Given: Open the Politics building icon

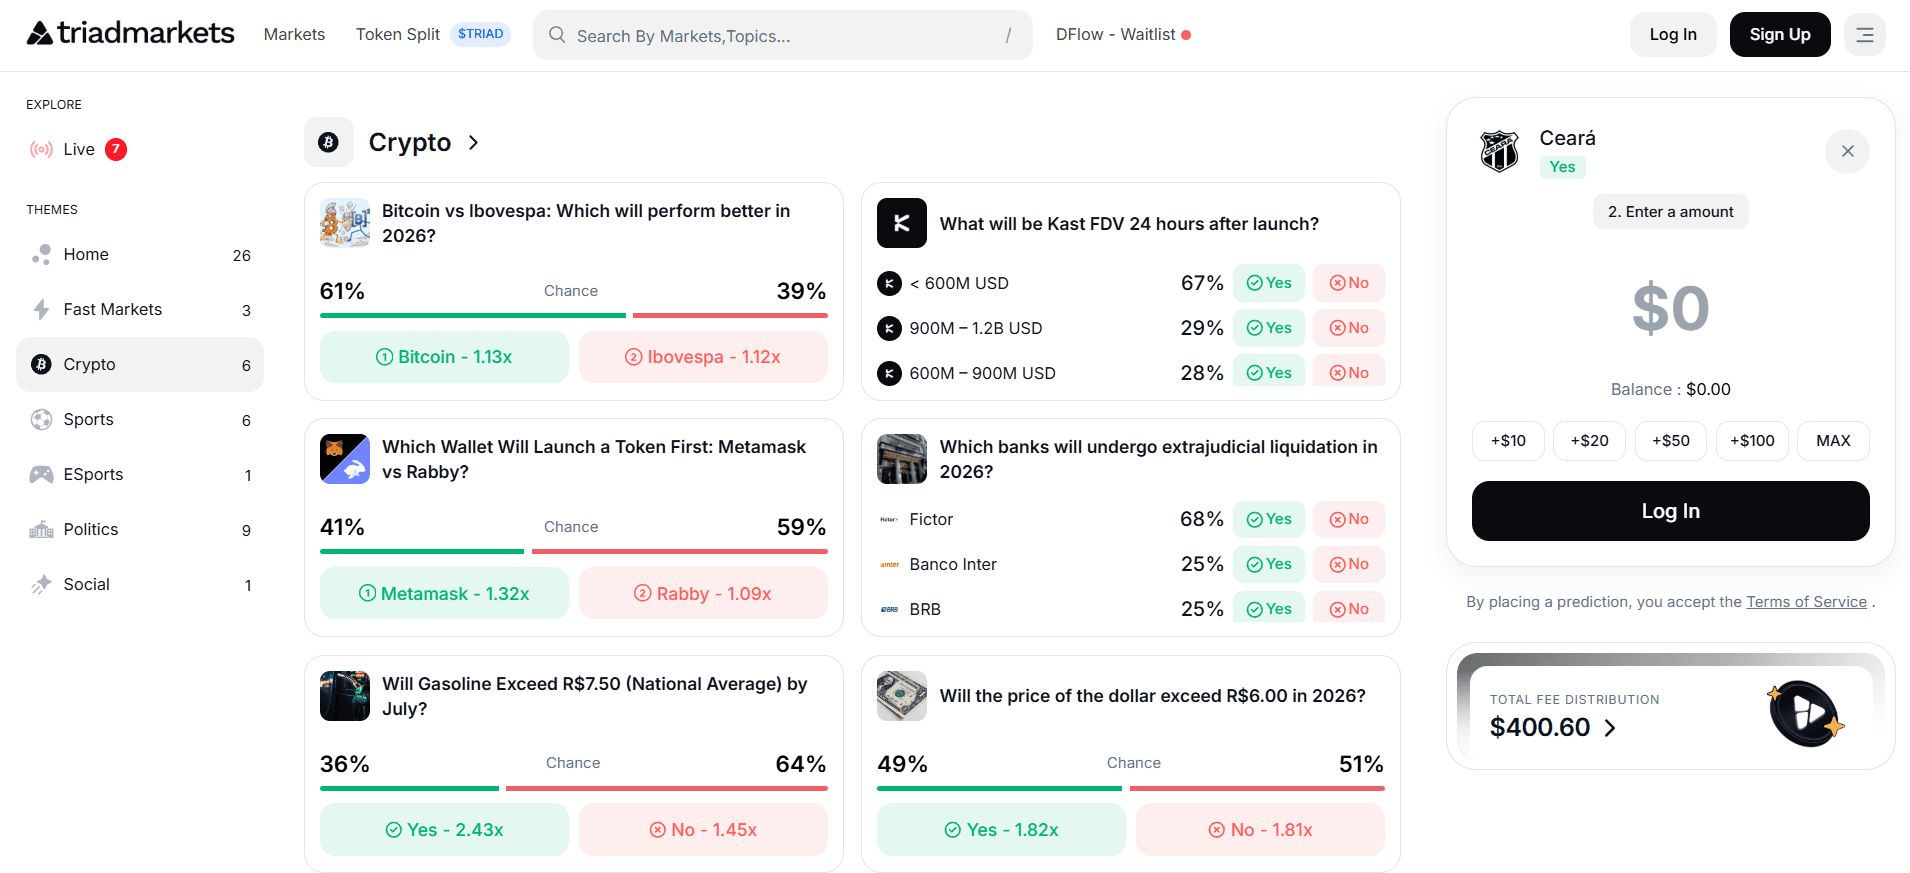Looking at the screenshot, I should [41, 530].
